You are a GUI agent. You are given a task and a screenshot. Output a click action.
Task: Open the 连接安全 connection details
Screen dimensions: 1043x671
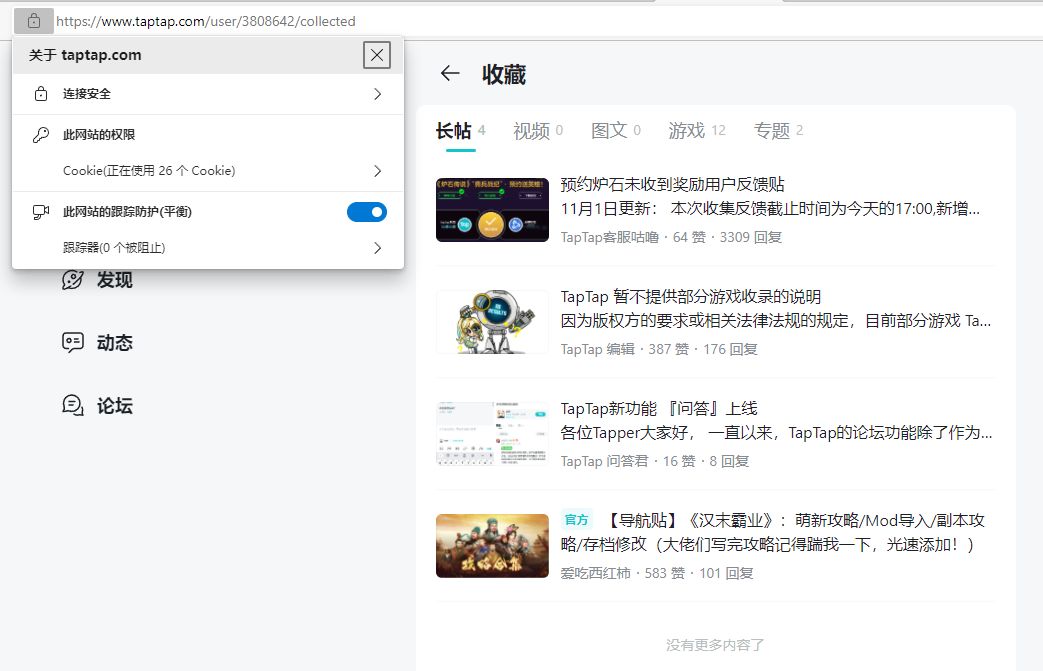(x=208, y=94)
